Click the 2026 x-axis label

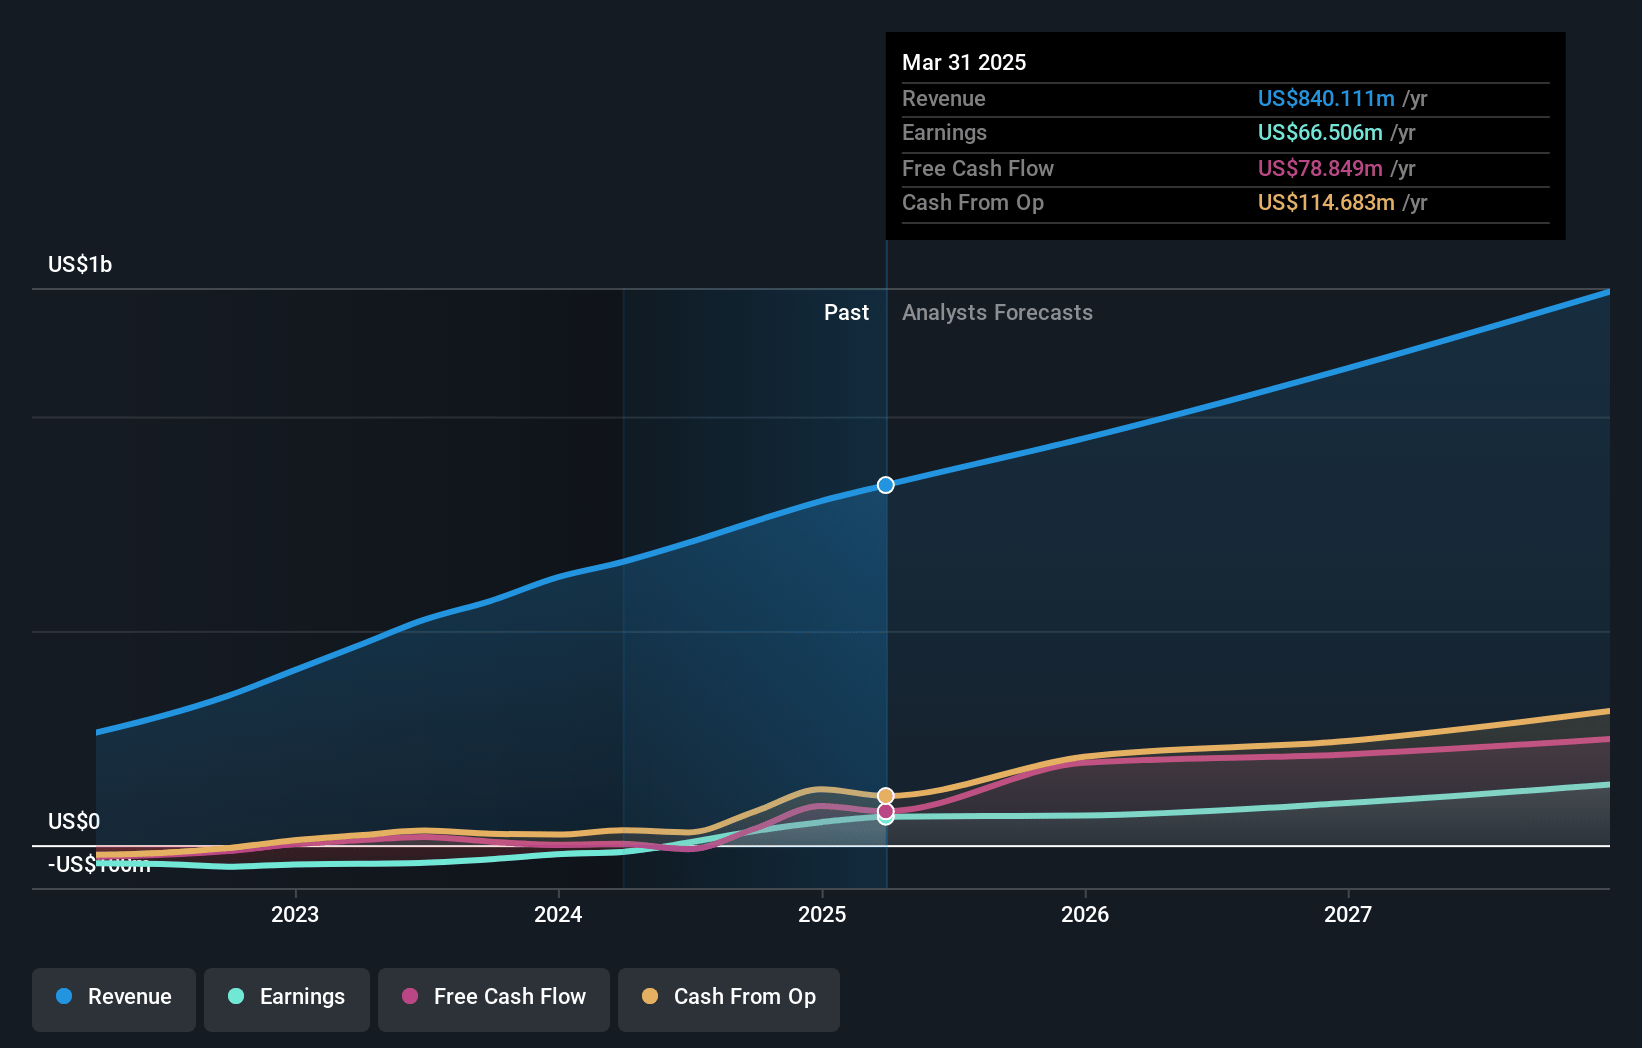(x=1085, y=914)
